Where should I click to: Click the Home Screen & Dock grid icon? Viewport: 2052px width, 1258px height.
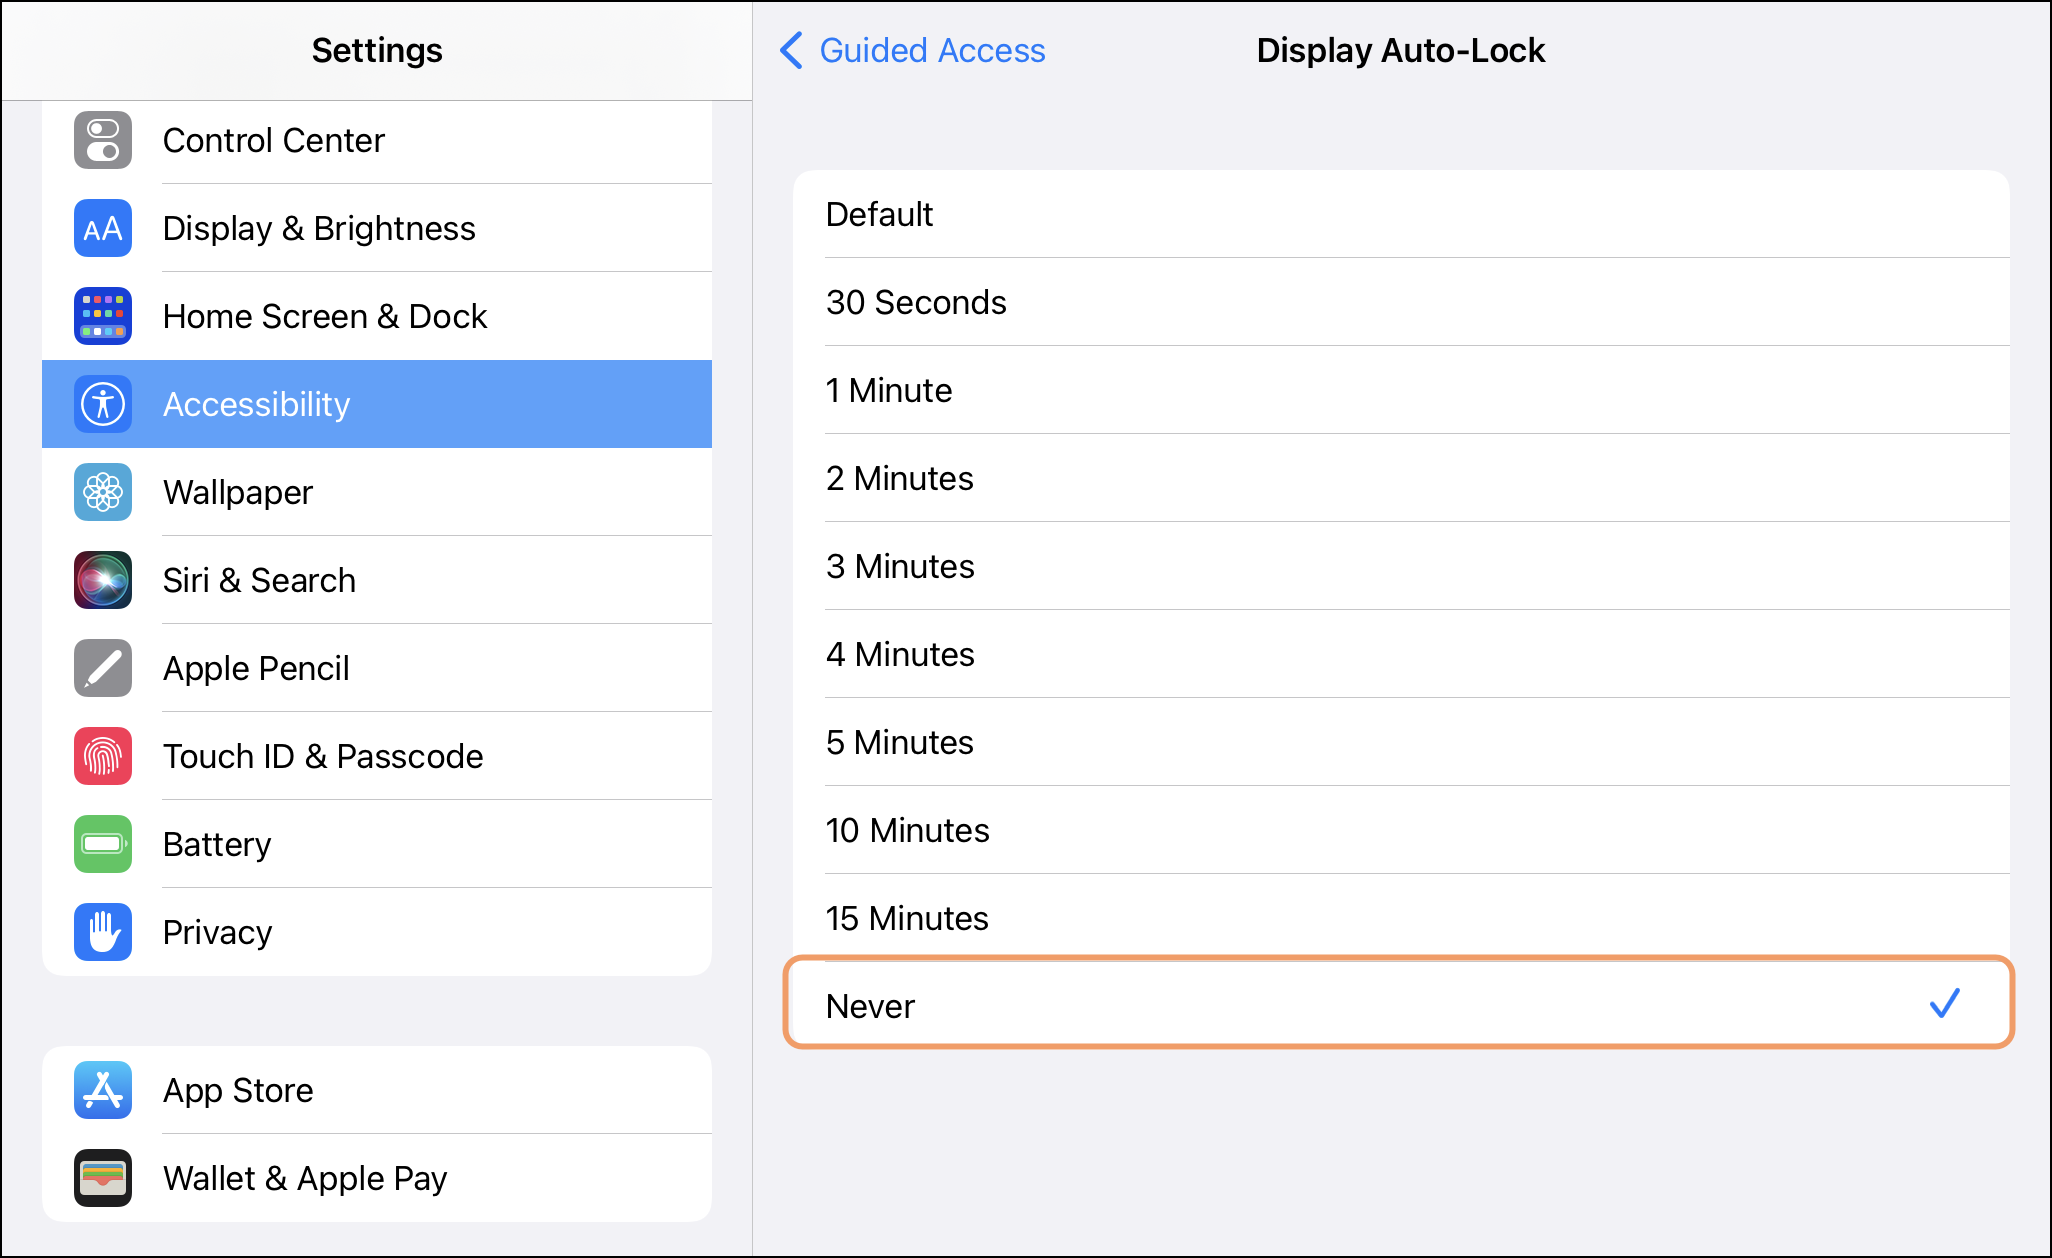(103, 316)
